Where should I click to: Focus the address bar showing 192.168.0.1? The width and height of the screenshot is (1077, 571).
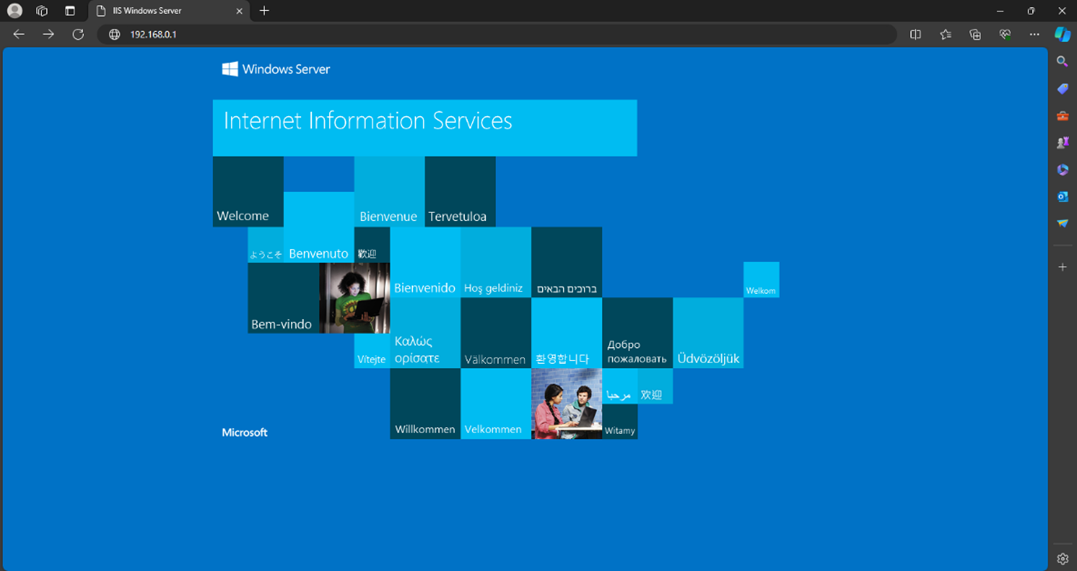click(497, 34)
